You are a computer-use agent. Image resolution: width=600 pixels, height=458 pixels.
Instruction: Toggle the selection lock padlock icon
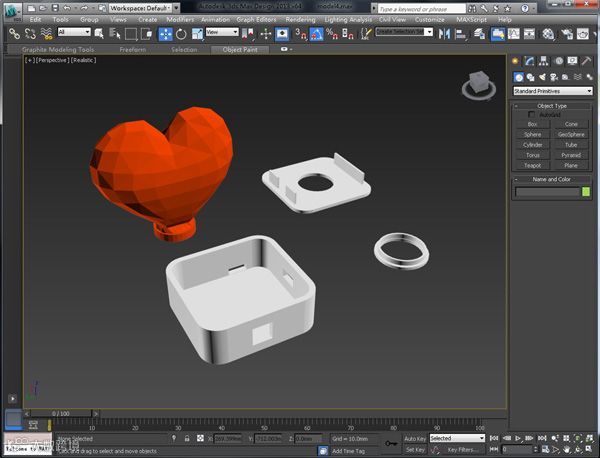pos(187,438)
